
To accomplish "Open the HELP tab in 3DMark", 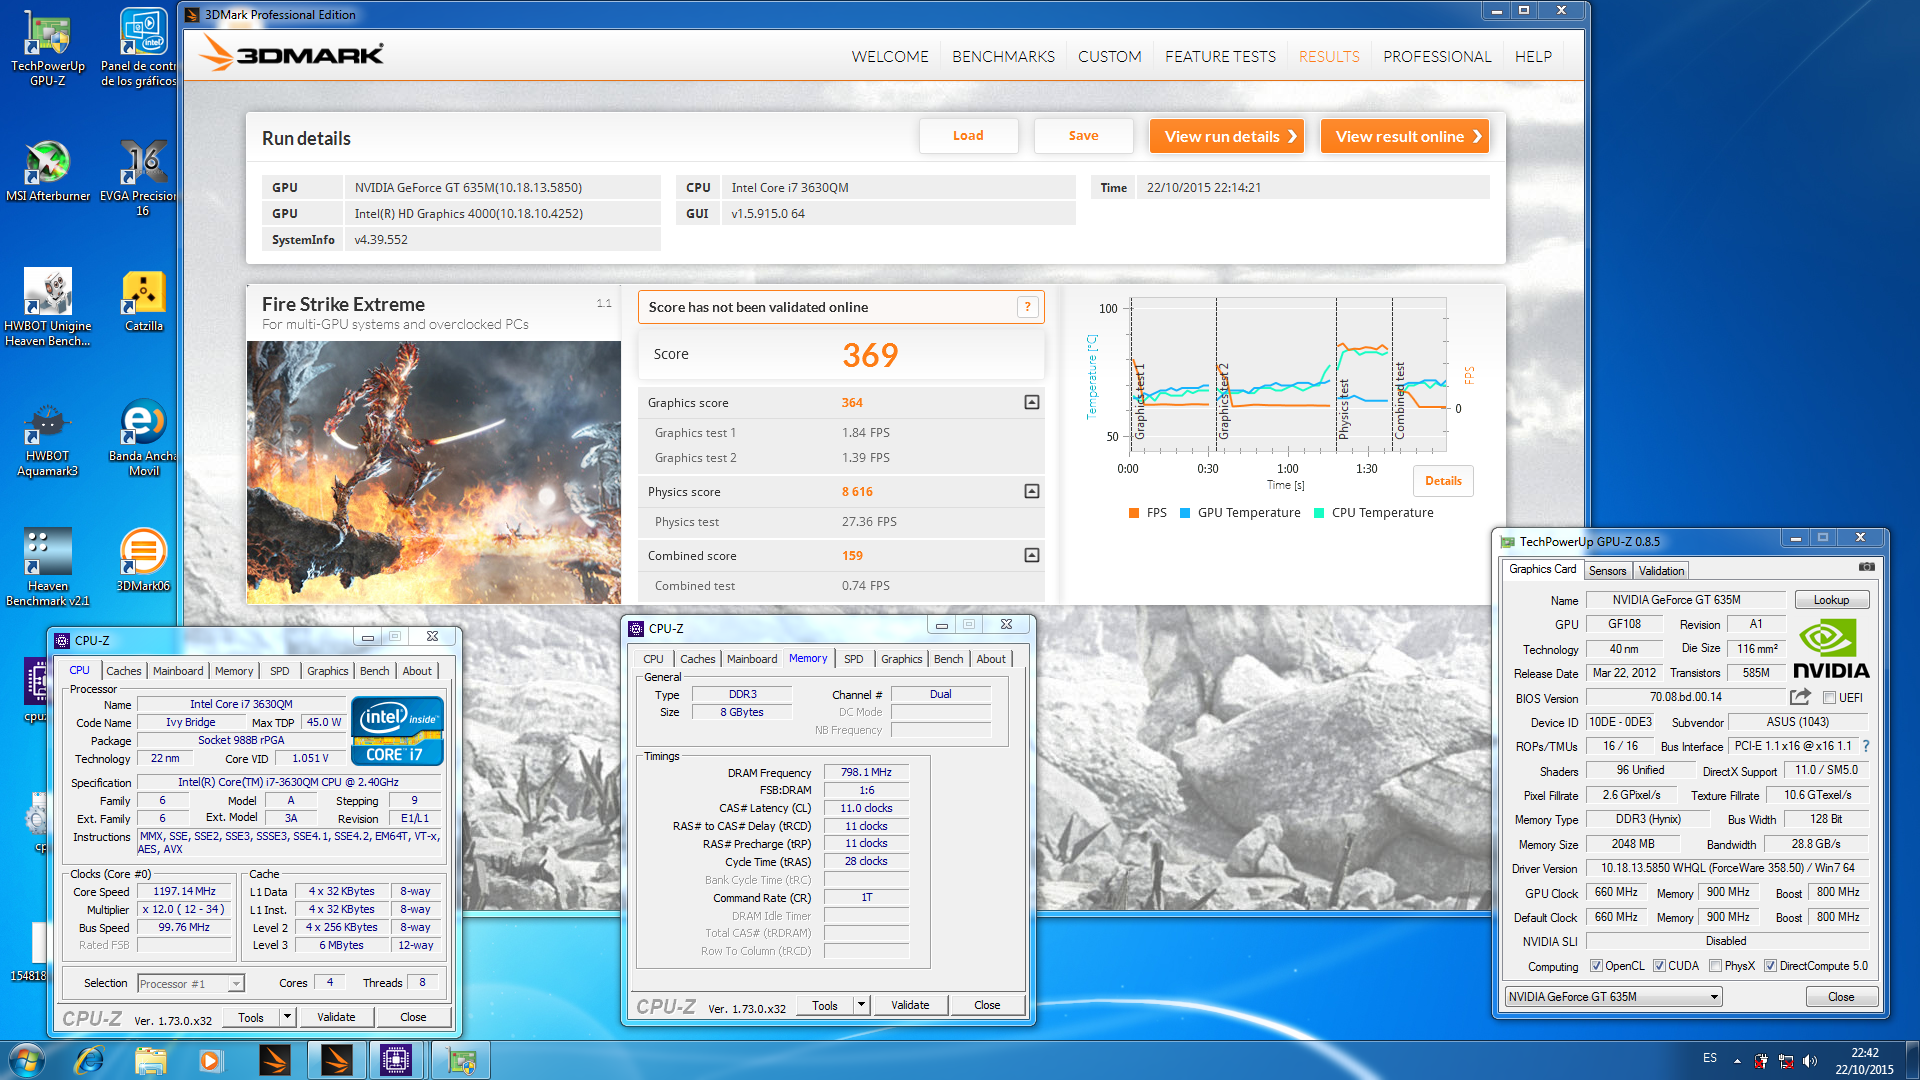I will tap(1533, 57).
